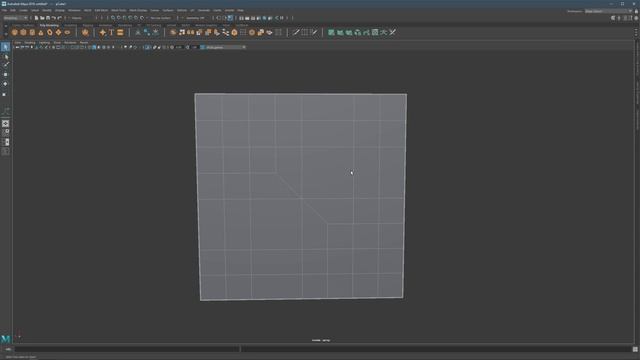Select the arrow Select tool in toolbox
The width and height of the screenshot is (640, 360).
coord(5,47)
